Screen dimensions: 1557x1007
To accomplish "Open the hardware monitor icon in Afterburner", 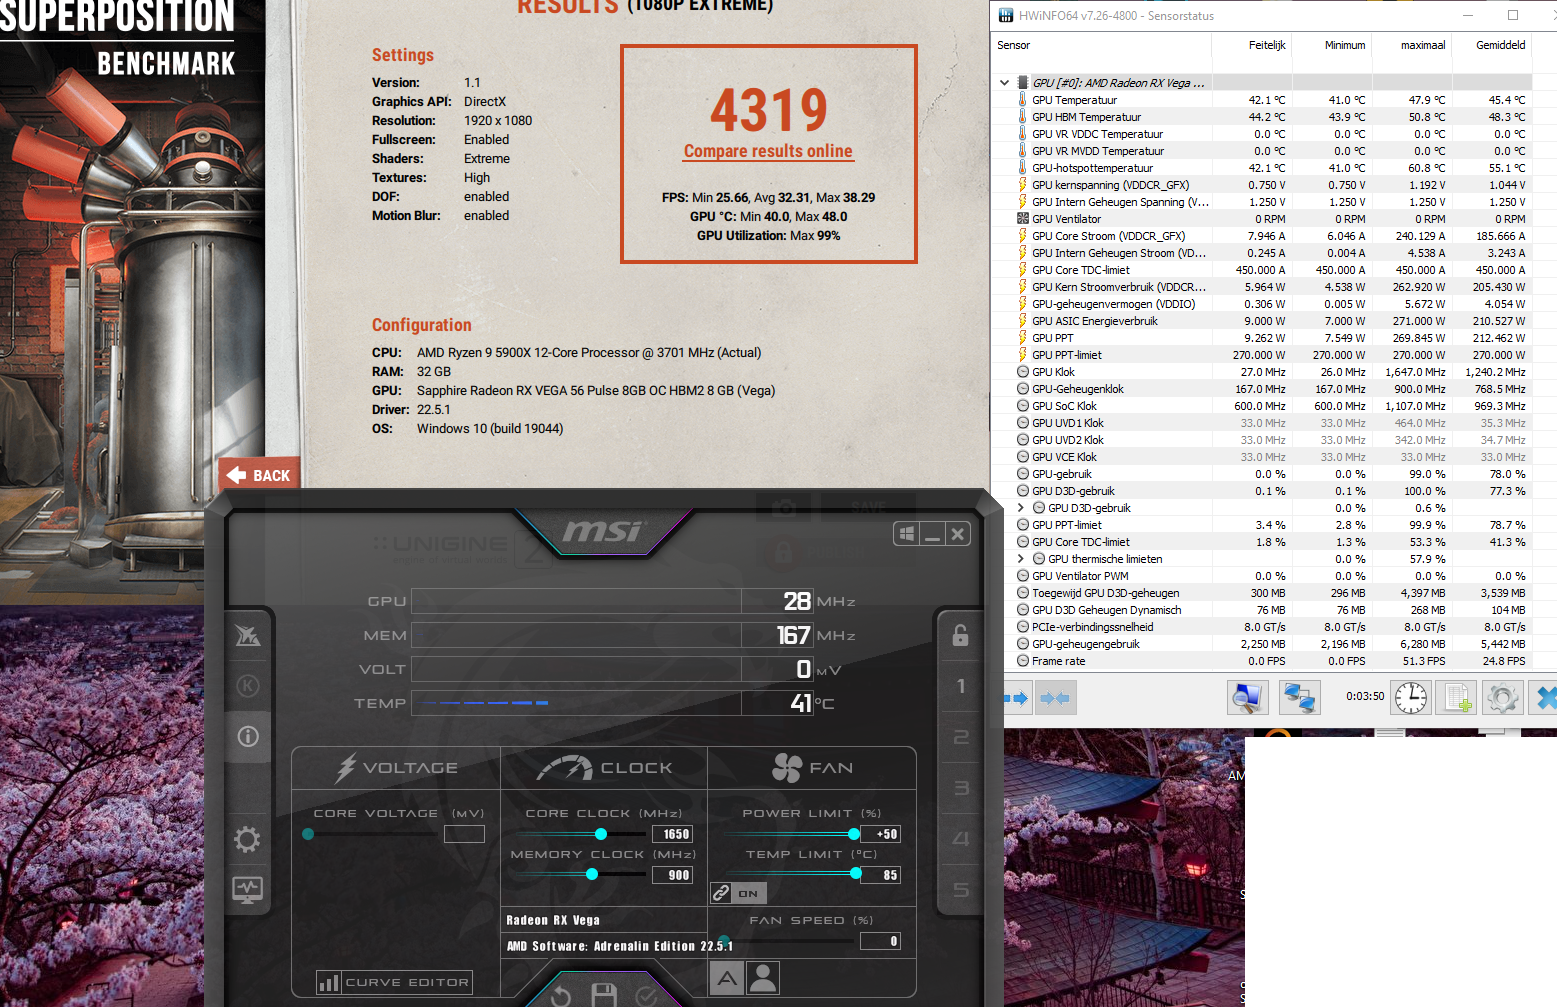I will (x=247, y=888).
